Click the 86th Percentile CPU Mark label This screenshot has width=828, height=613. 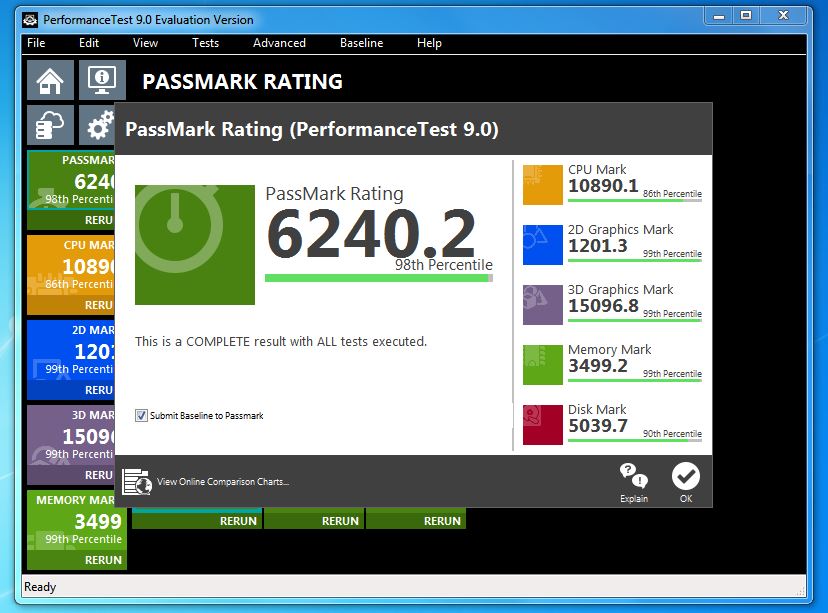[672, 194]
